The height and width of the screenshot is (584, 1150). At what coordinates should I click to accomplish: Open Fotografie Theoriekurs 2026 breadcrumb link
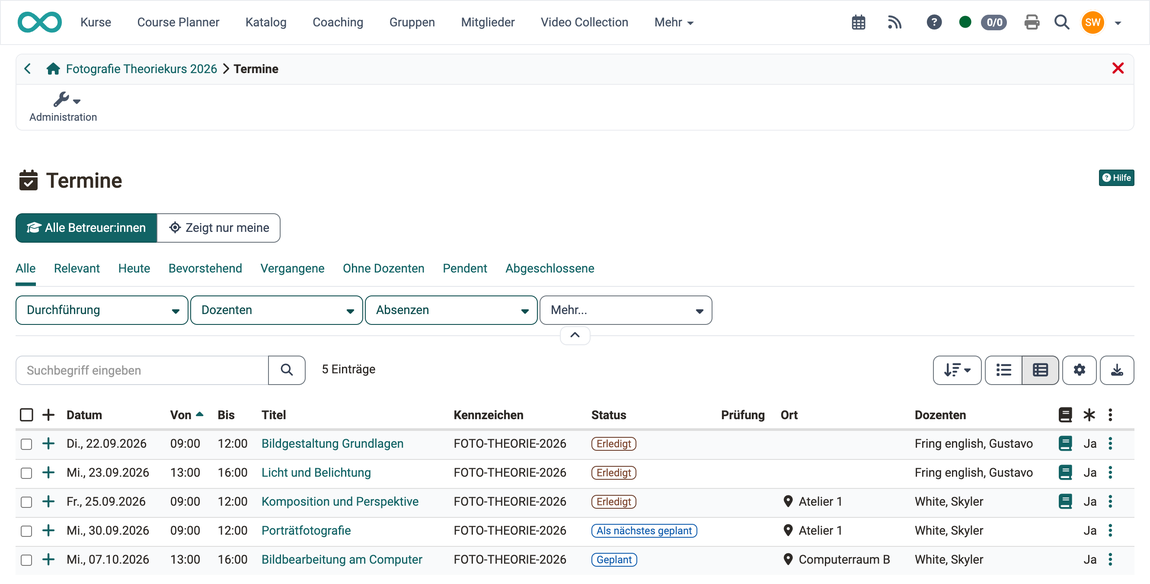pyautogui.click(x=142, y=69)
